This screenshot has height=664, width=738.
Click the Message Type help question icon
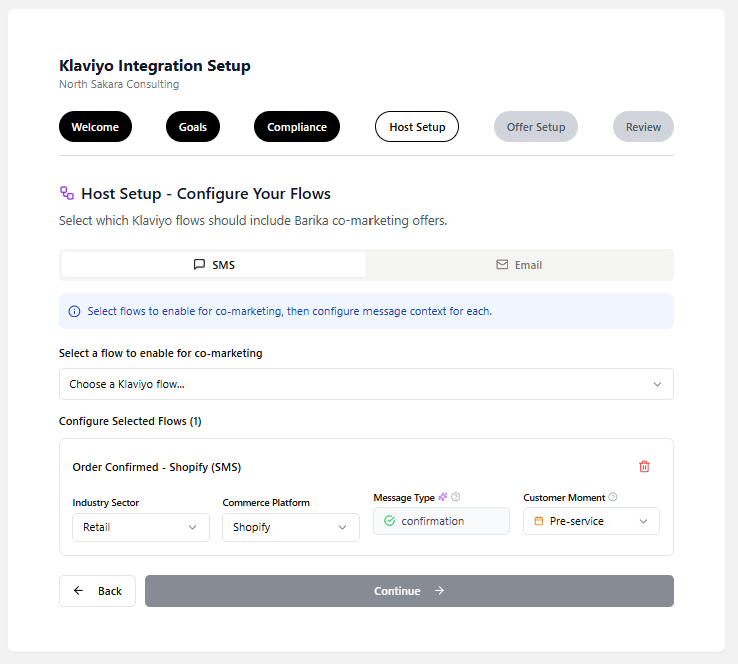456,497
